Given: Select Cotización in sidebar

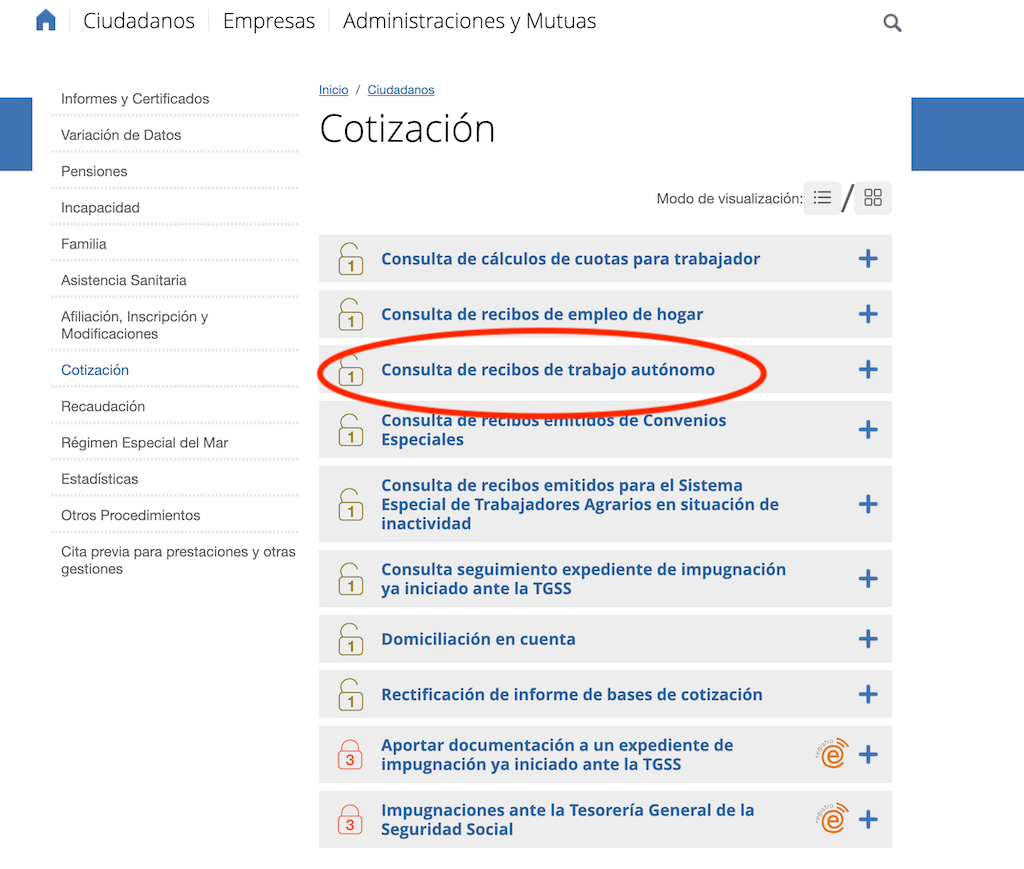Looking at the screenshot, I should pos(95,370).
